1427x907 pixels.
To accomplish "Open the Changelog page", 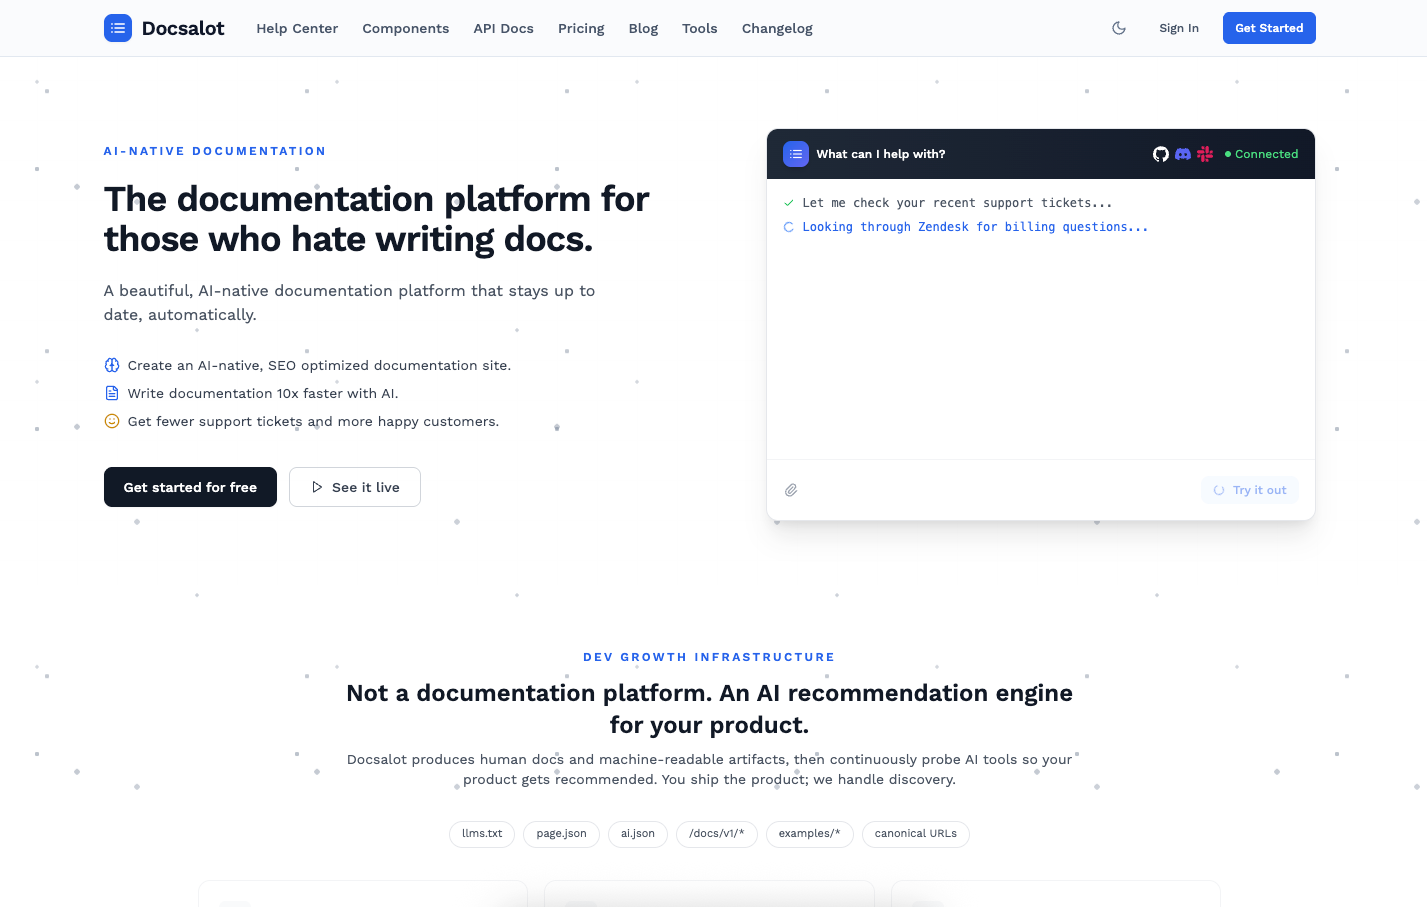I will point(777,28).
